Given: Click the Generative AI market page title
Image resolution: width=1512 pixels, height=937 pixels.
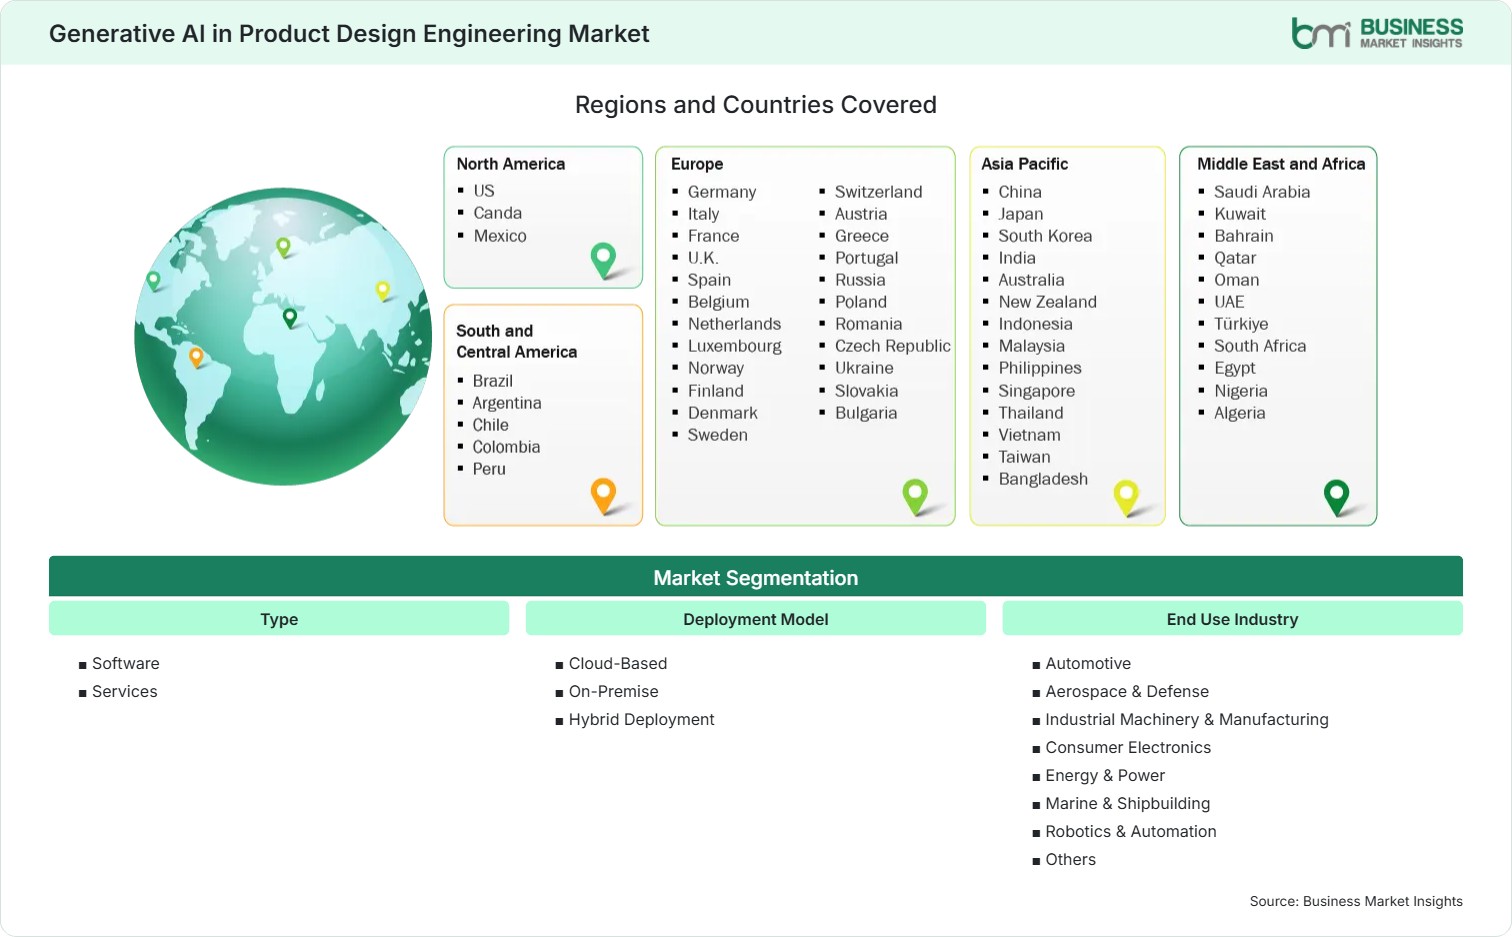Looking at the screenshot, I should (x=349, y=33).
